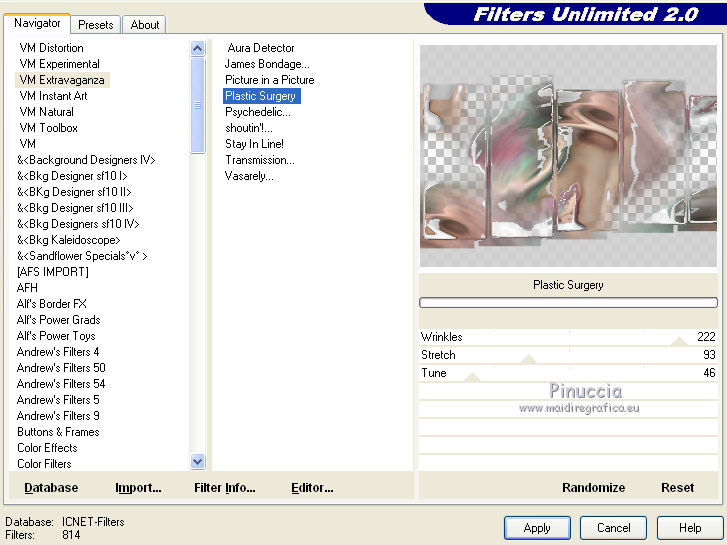Open the About tab
This screenshot has height=545, width=727.
pos(145,25)
